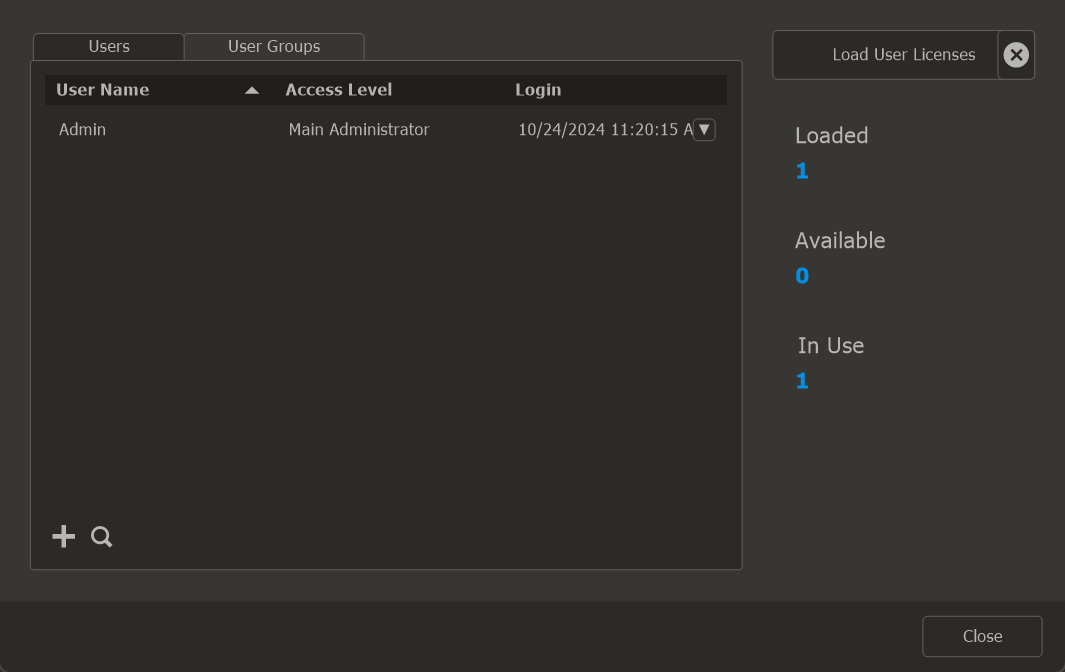
Task: Click the Loaded license count value
Action: point(802,171)
